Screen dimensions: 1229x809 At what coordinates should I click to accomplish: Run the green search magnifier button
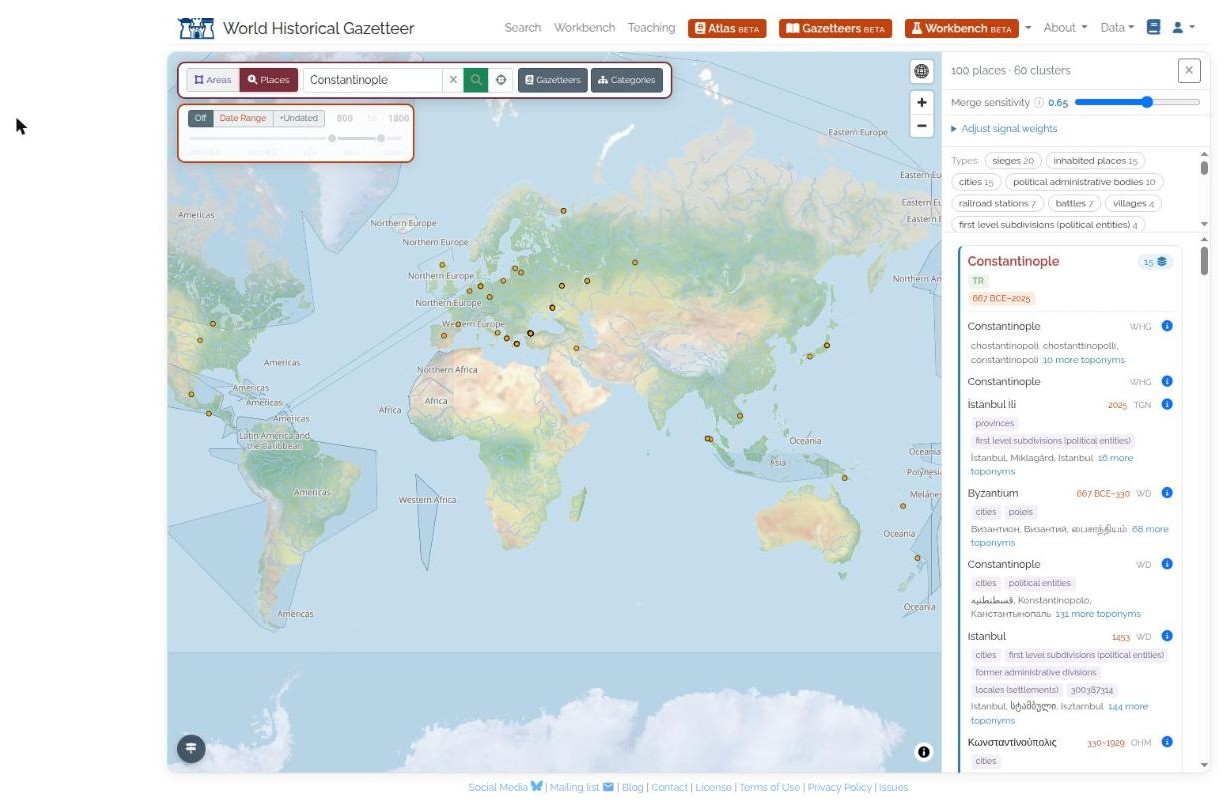click(x=476, y=80)
